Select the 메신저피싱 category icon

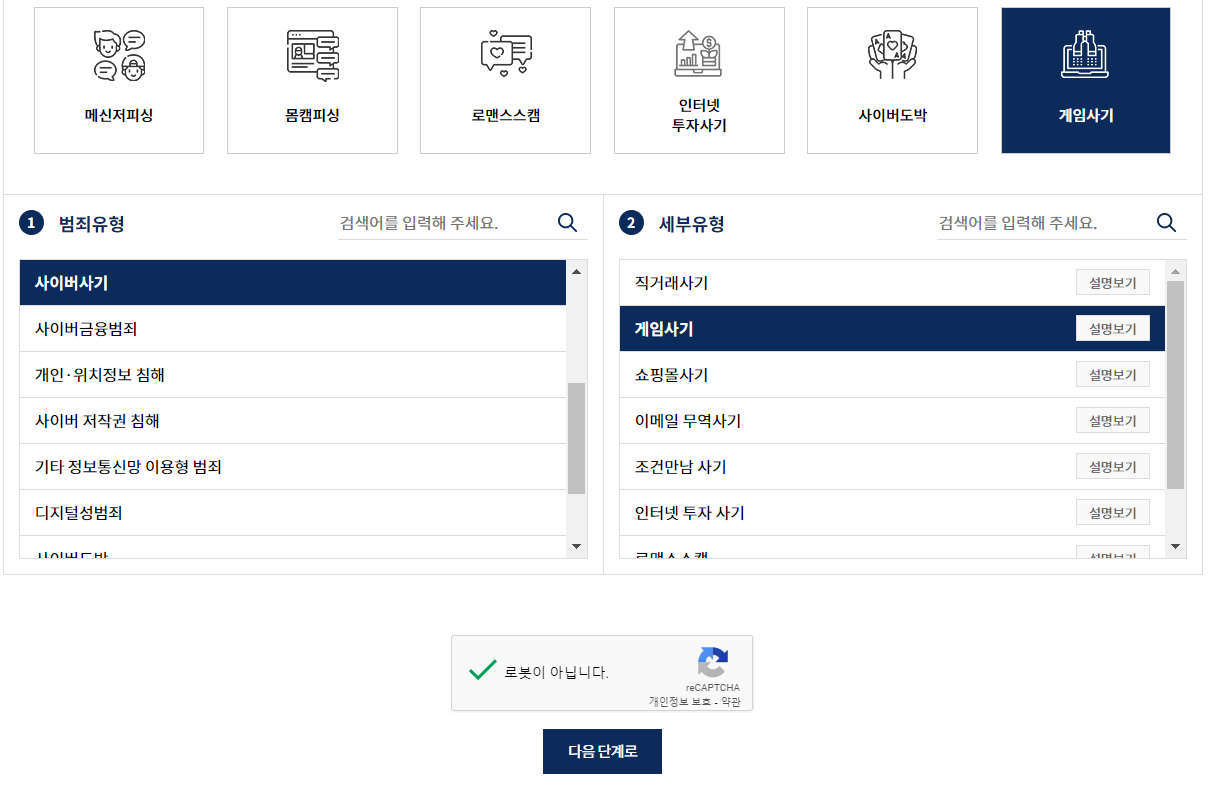pos(118,80)
